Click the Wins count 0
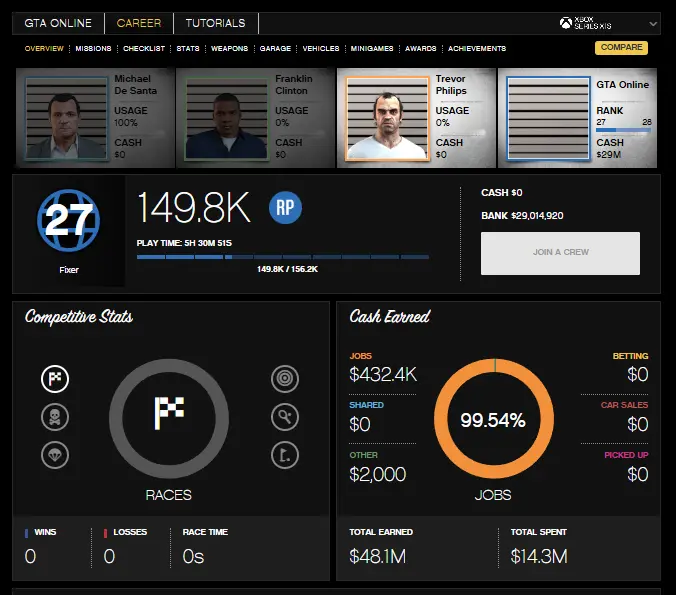The width and height of the screenshot is (676, 595). click(x=30, y=556)
